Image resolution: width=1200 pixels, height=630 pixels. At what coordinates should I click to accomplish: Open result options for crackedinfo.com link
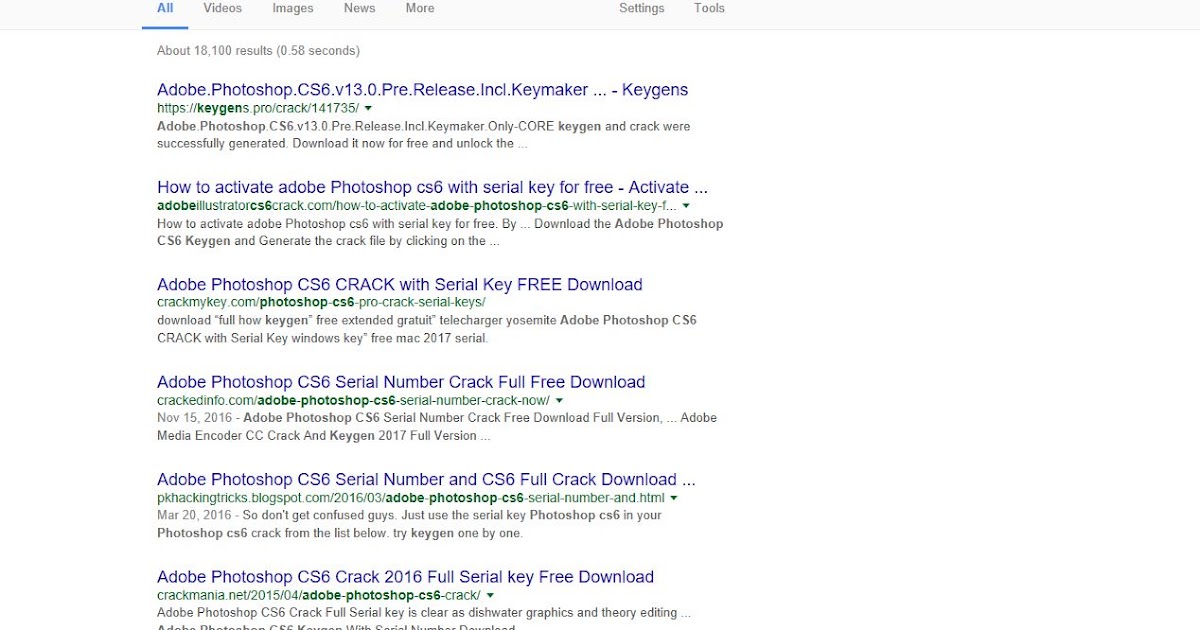[x=559, y=400]
